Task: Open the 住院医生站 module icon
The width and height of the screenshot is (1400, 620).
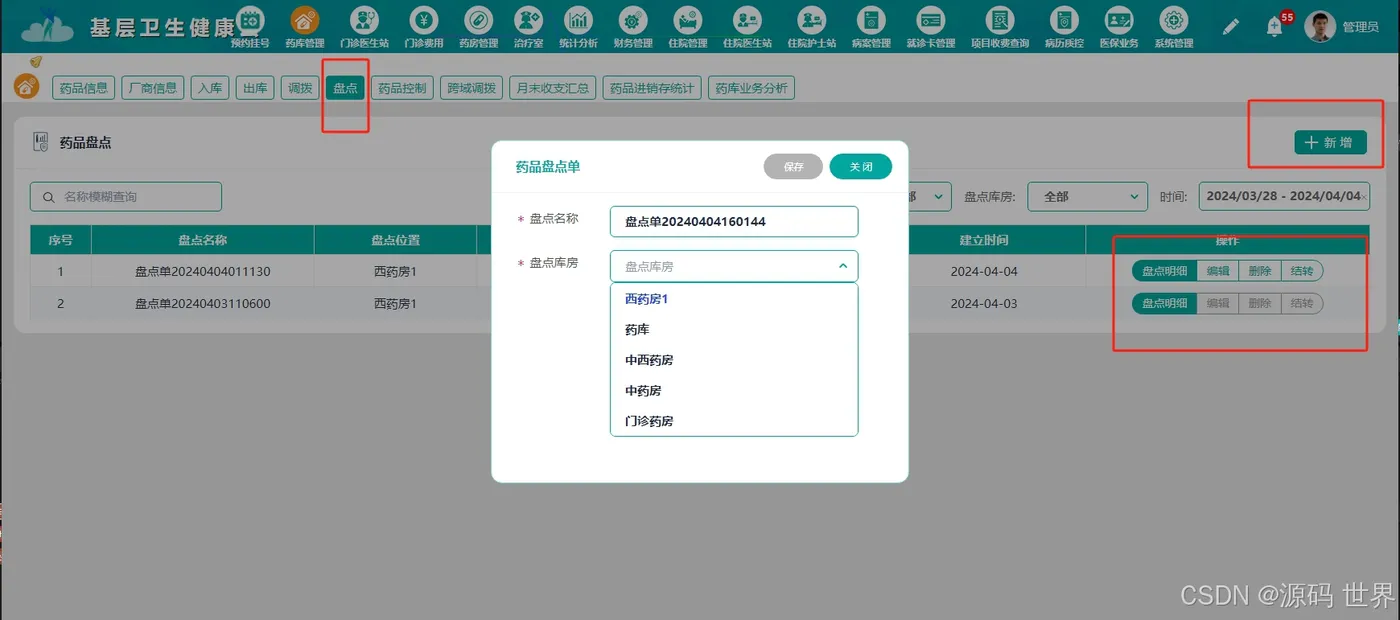Action: (x=747, y=20)
